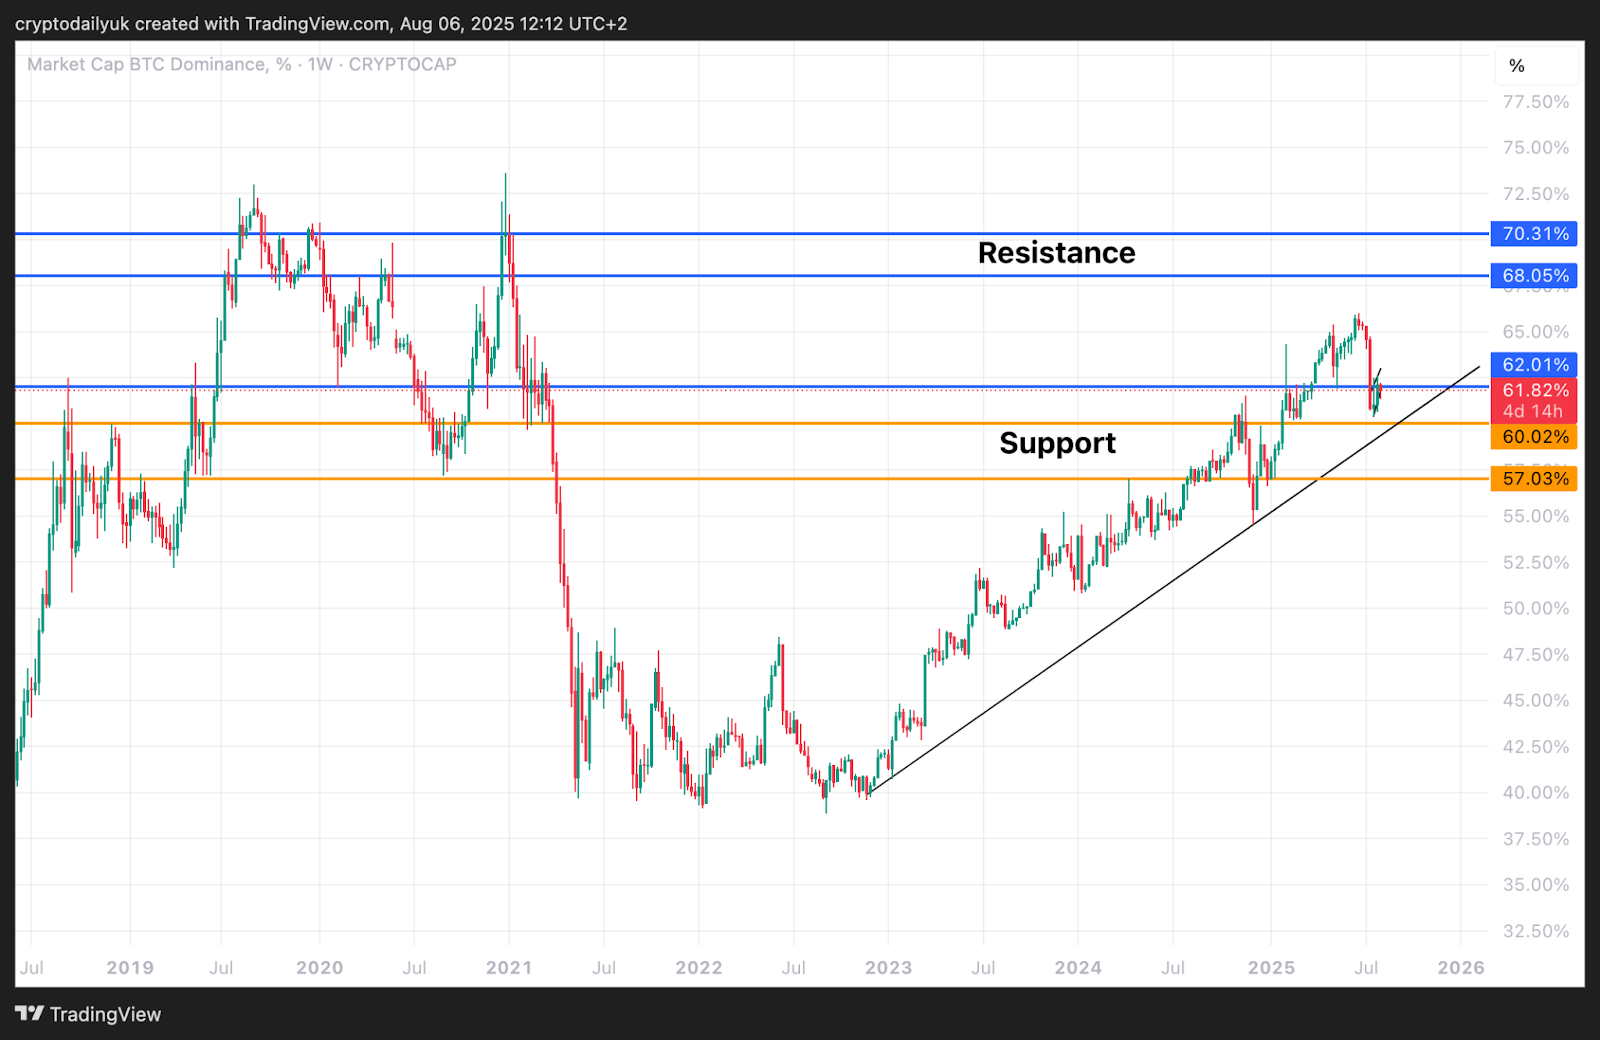Click the TradingView logo icon
The height and width of the screenshot is (1040, 1600).
click(x=30, y=1014)
